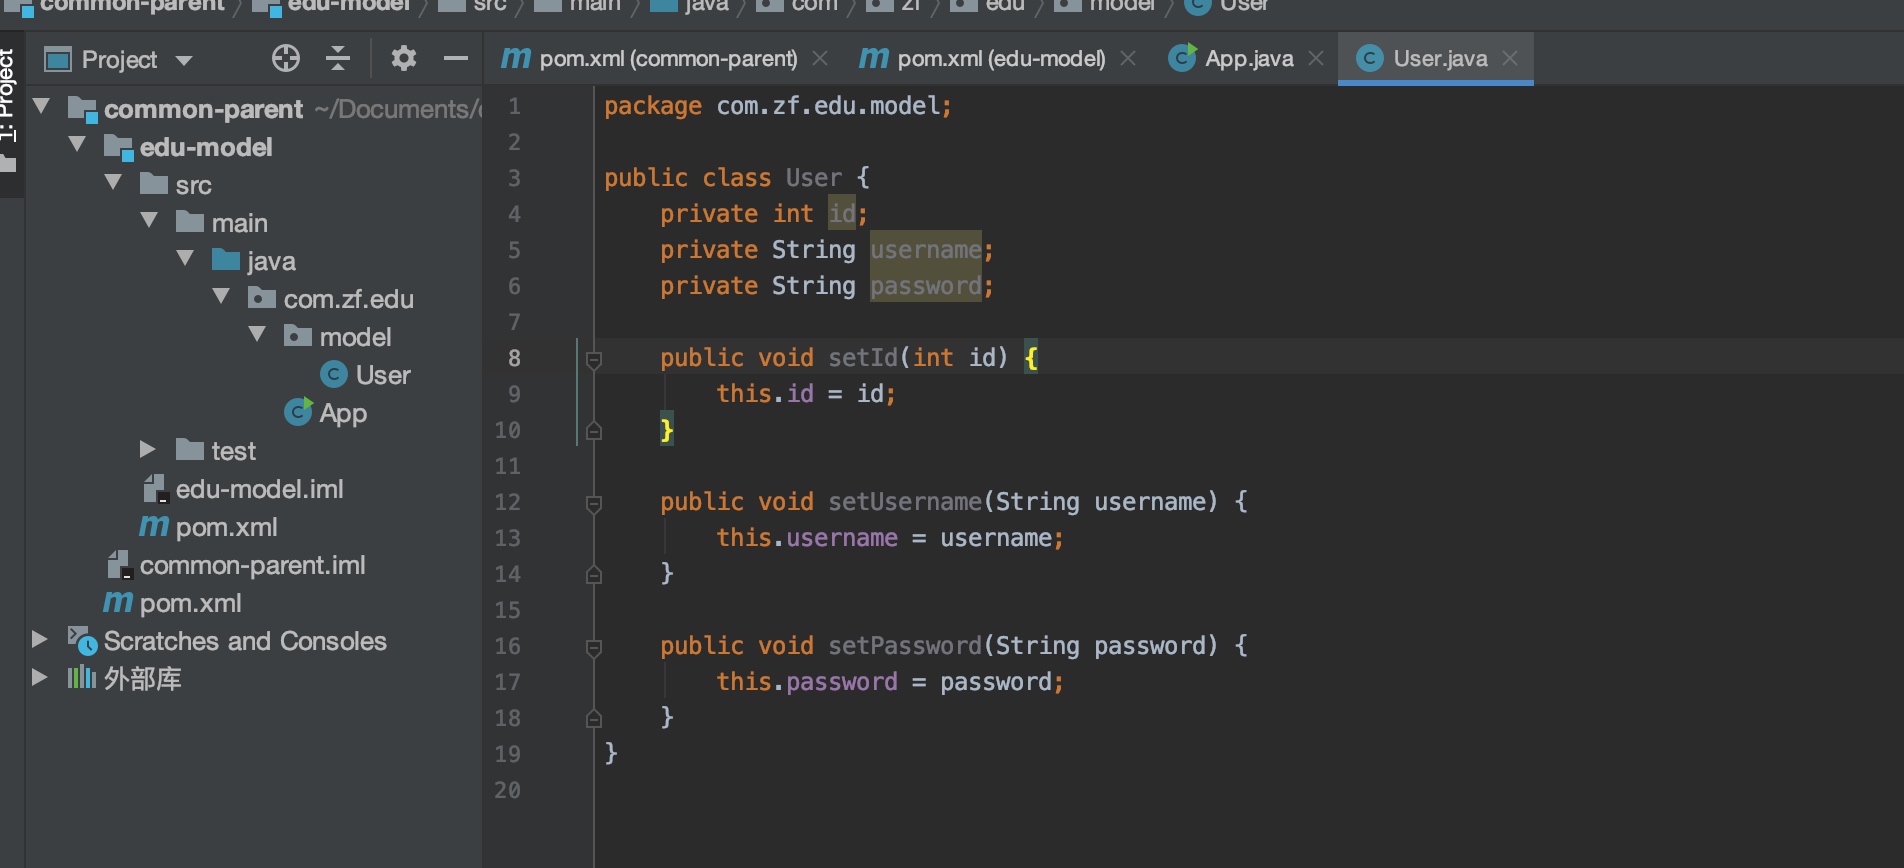Hide the Project panel with the minus icon
The image size is (1904, 868).
(456, 59)
